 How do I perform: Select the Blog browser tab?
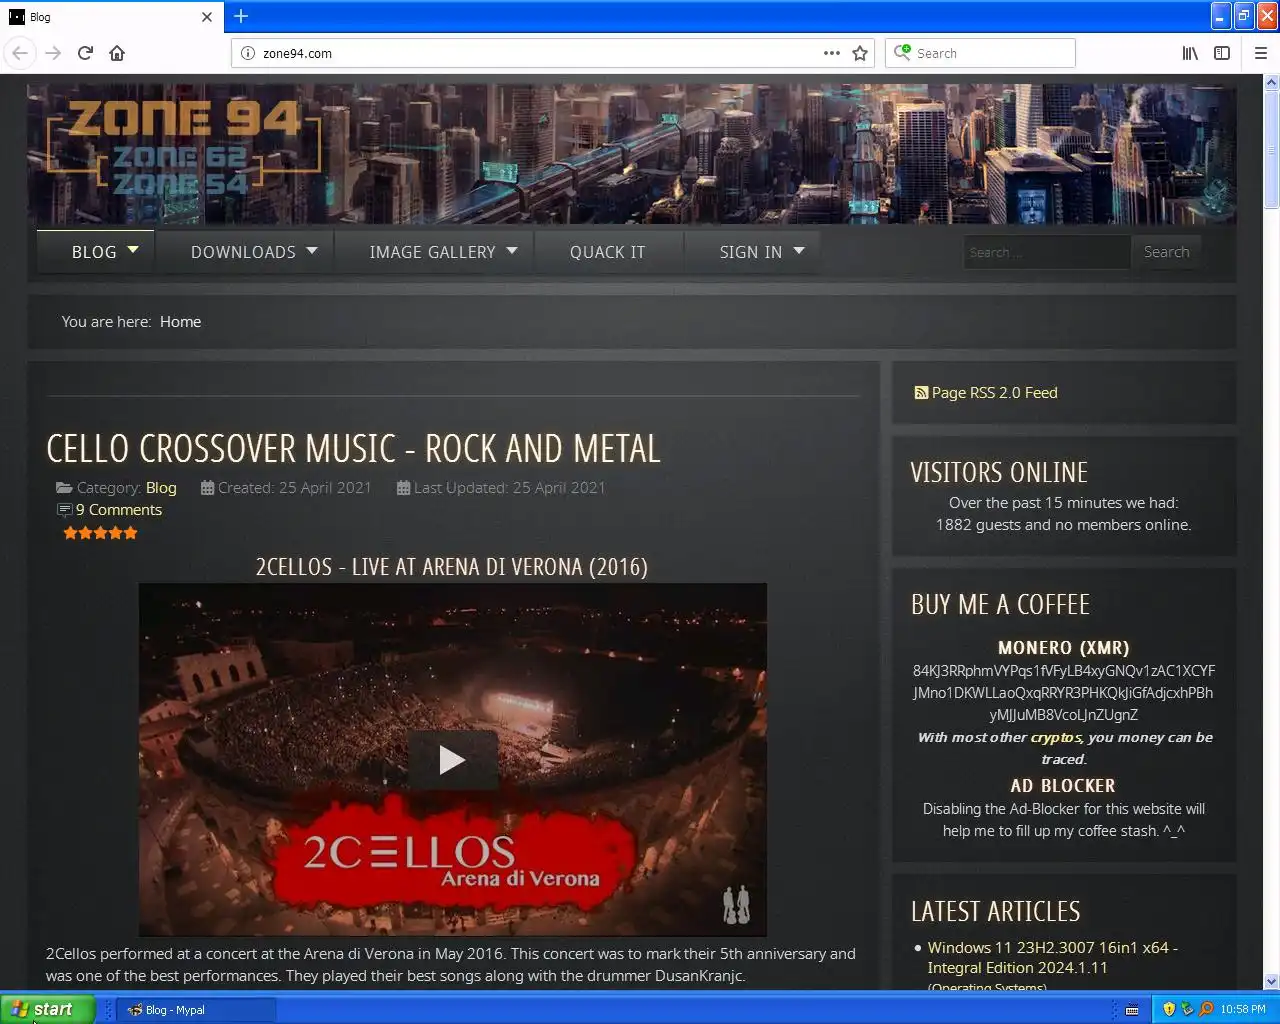[x=112, y=17]
